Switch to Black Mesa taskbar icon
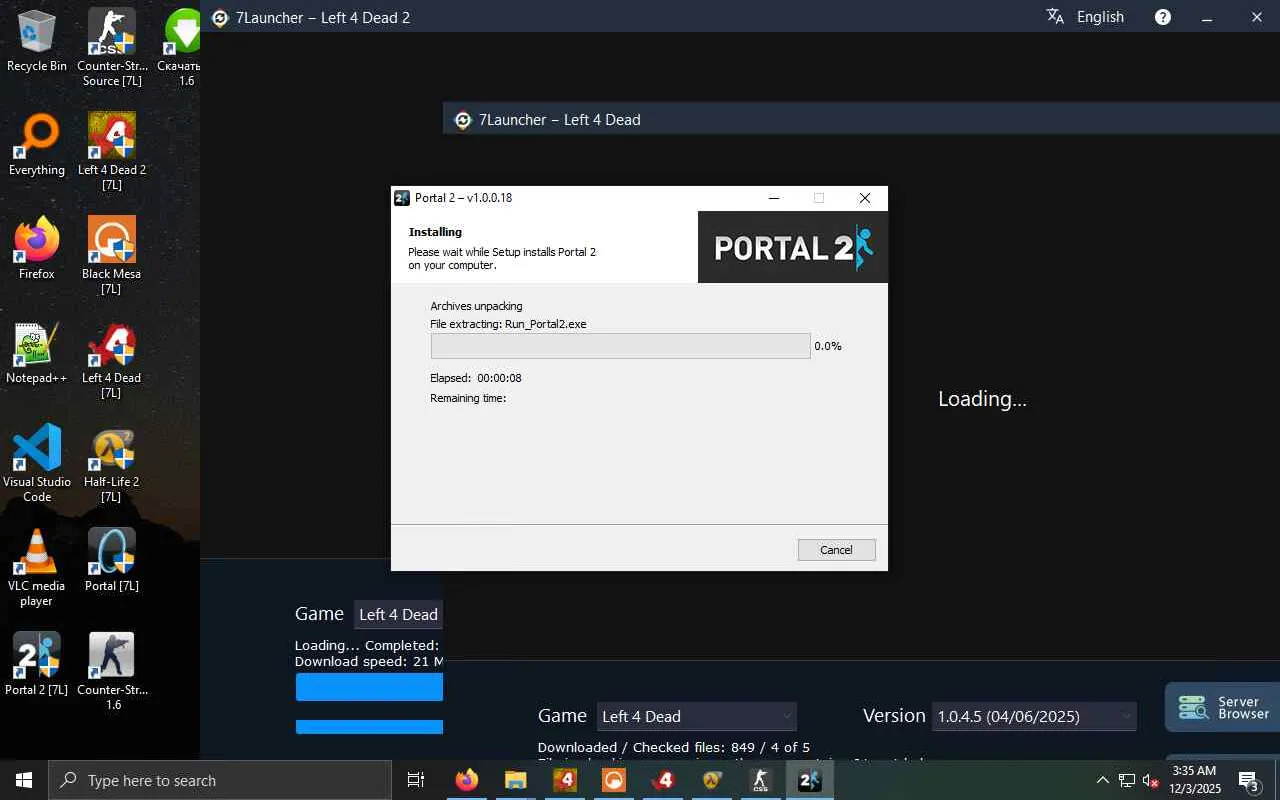The width and height of the screenshot is (1280, 800). [614, 780]
